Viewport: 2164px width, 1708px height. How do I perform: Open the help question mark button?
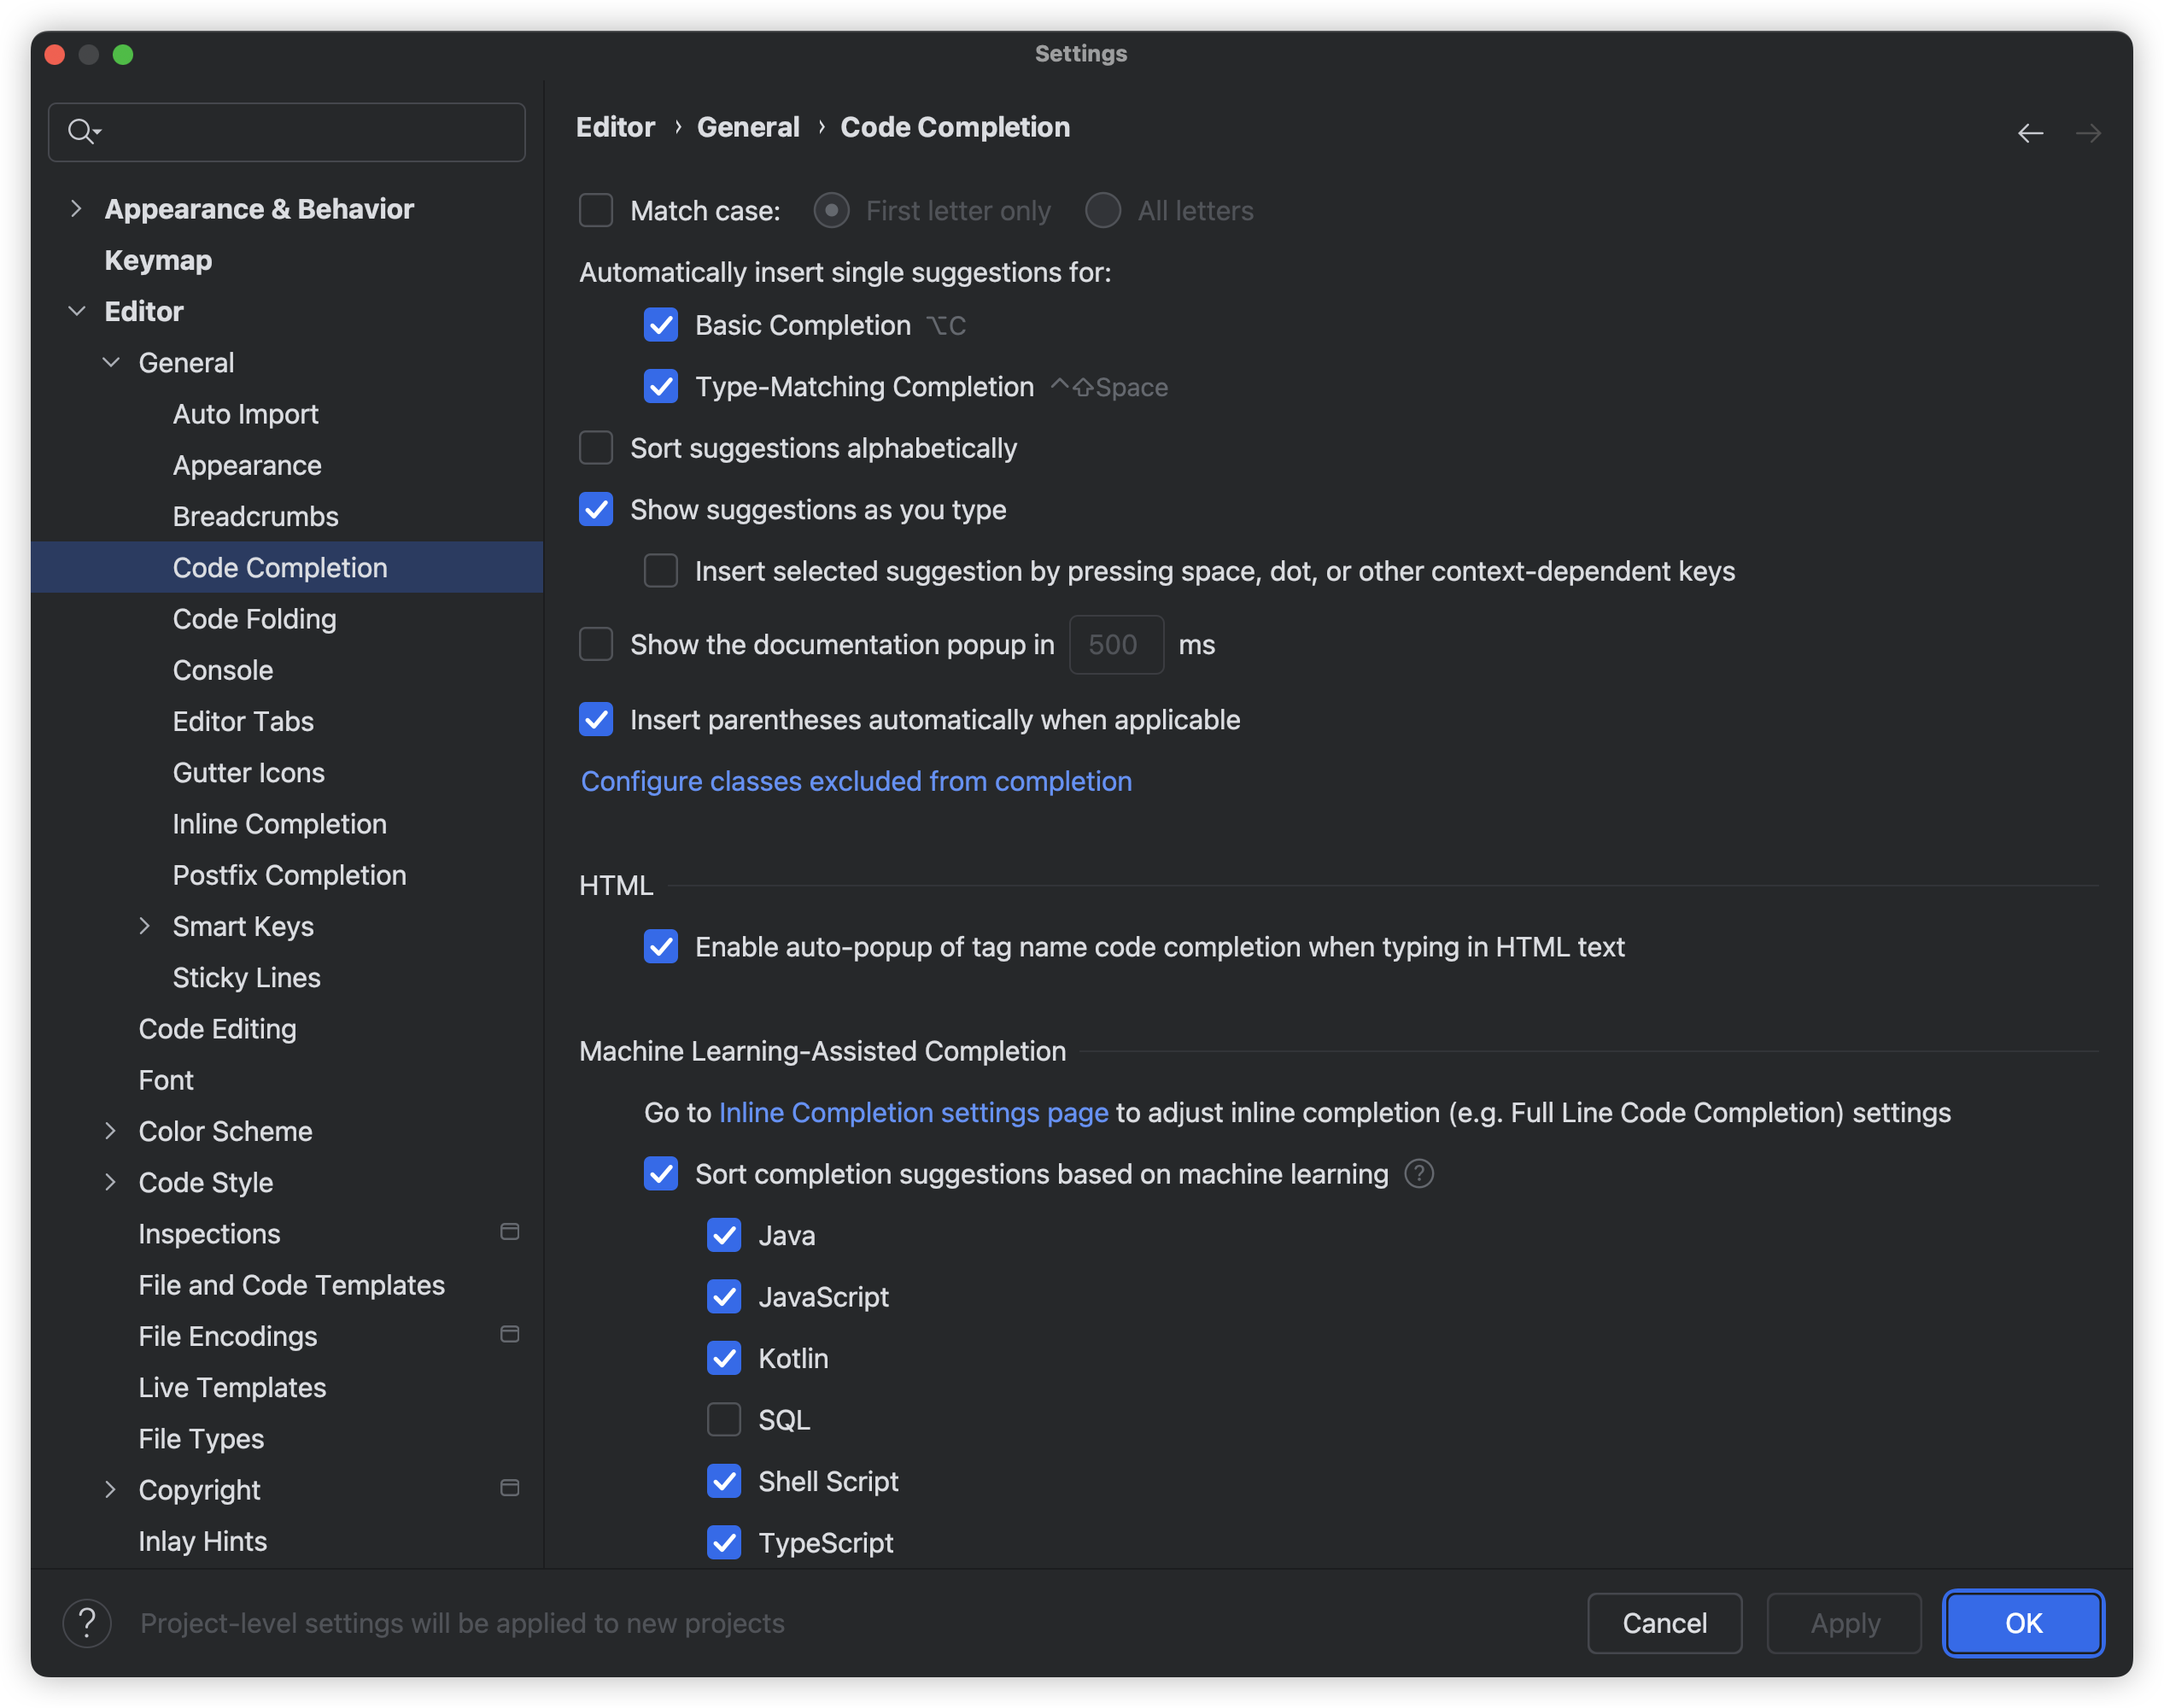click(87, 1622)
